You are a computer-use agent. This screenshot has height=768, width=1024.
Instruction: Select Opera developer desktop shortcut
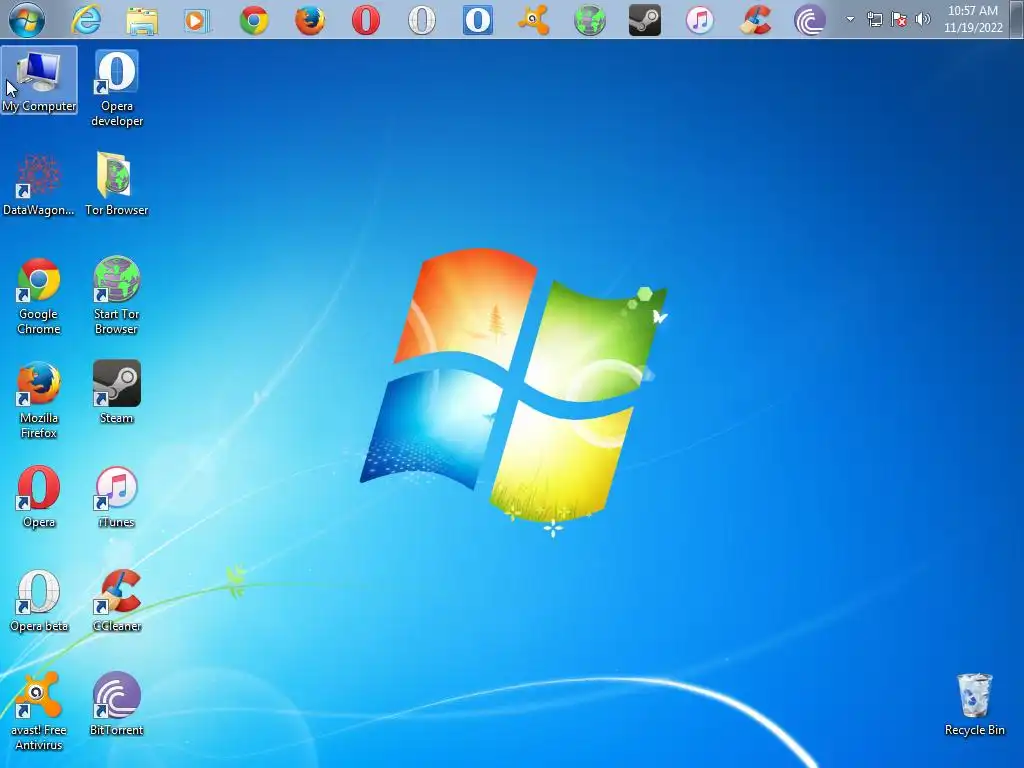(117, 88)
